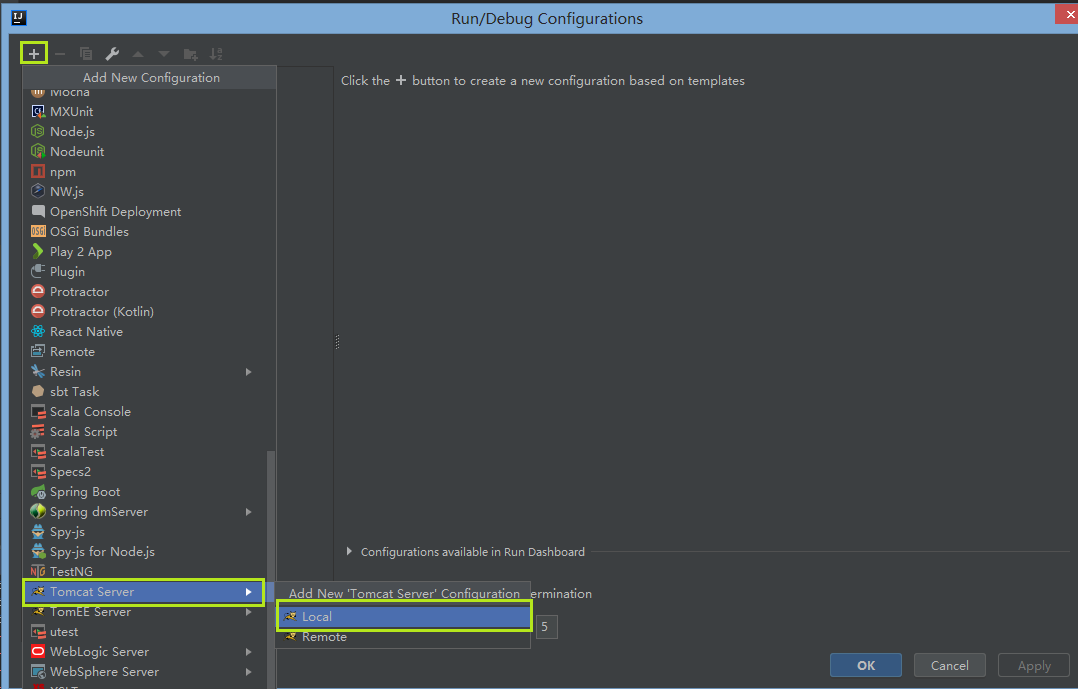Expand the TomEE Server submenu arrow

pos(249,612)
